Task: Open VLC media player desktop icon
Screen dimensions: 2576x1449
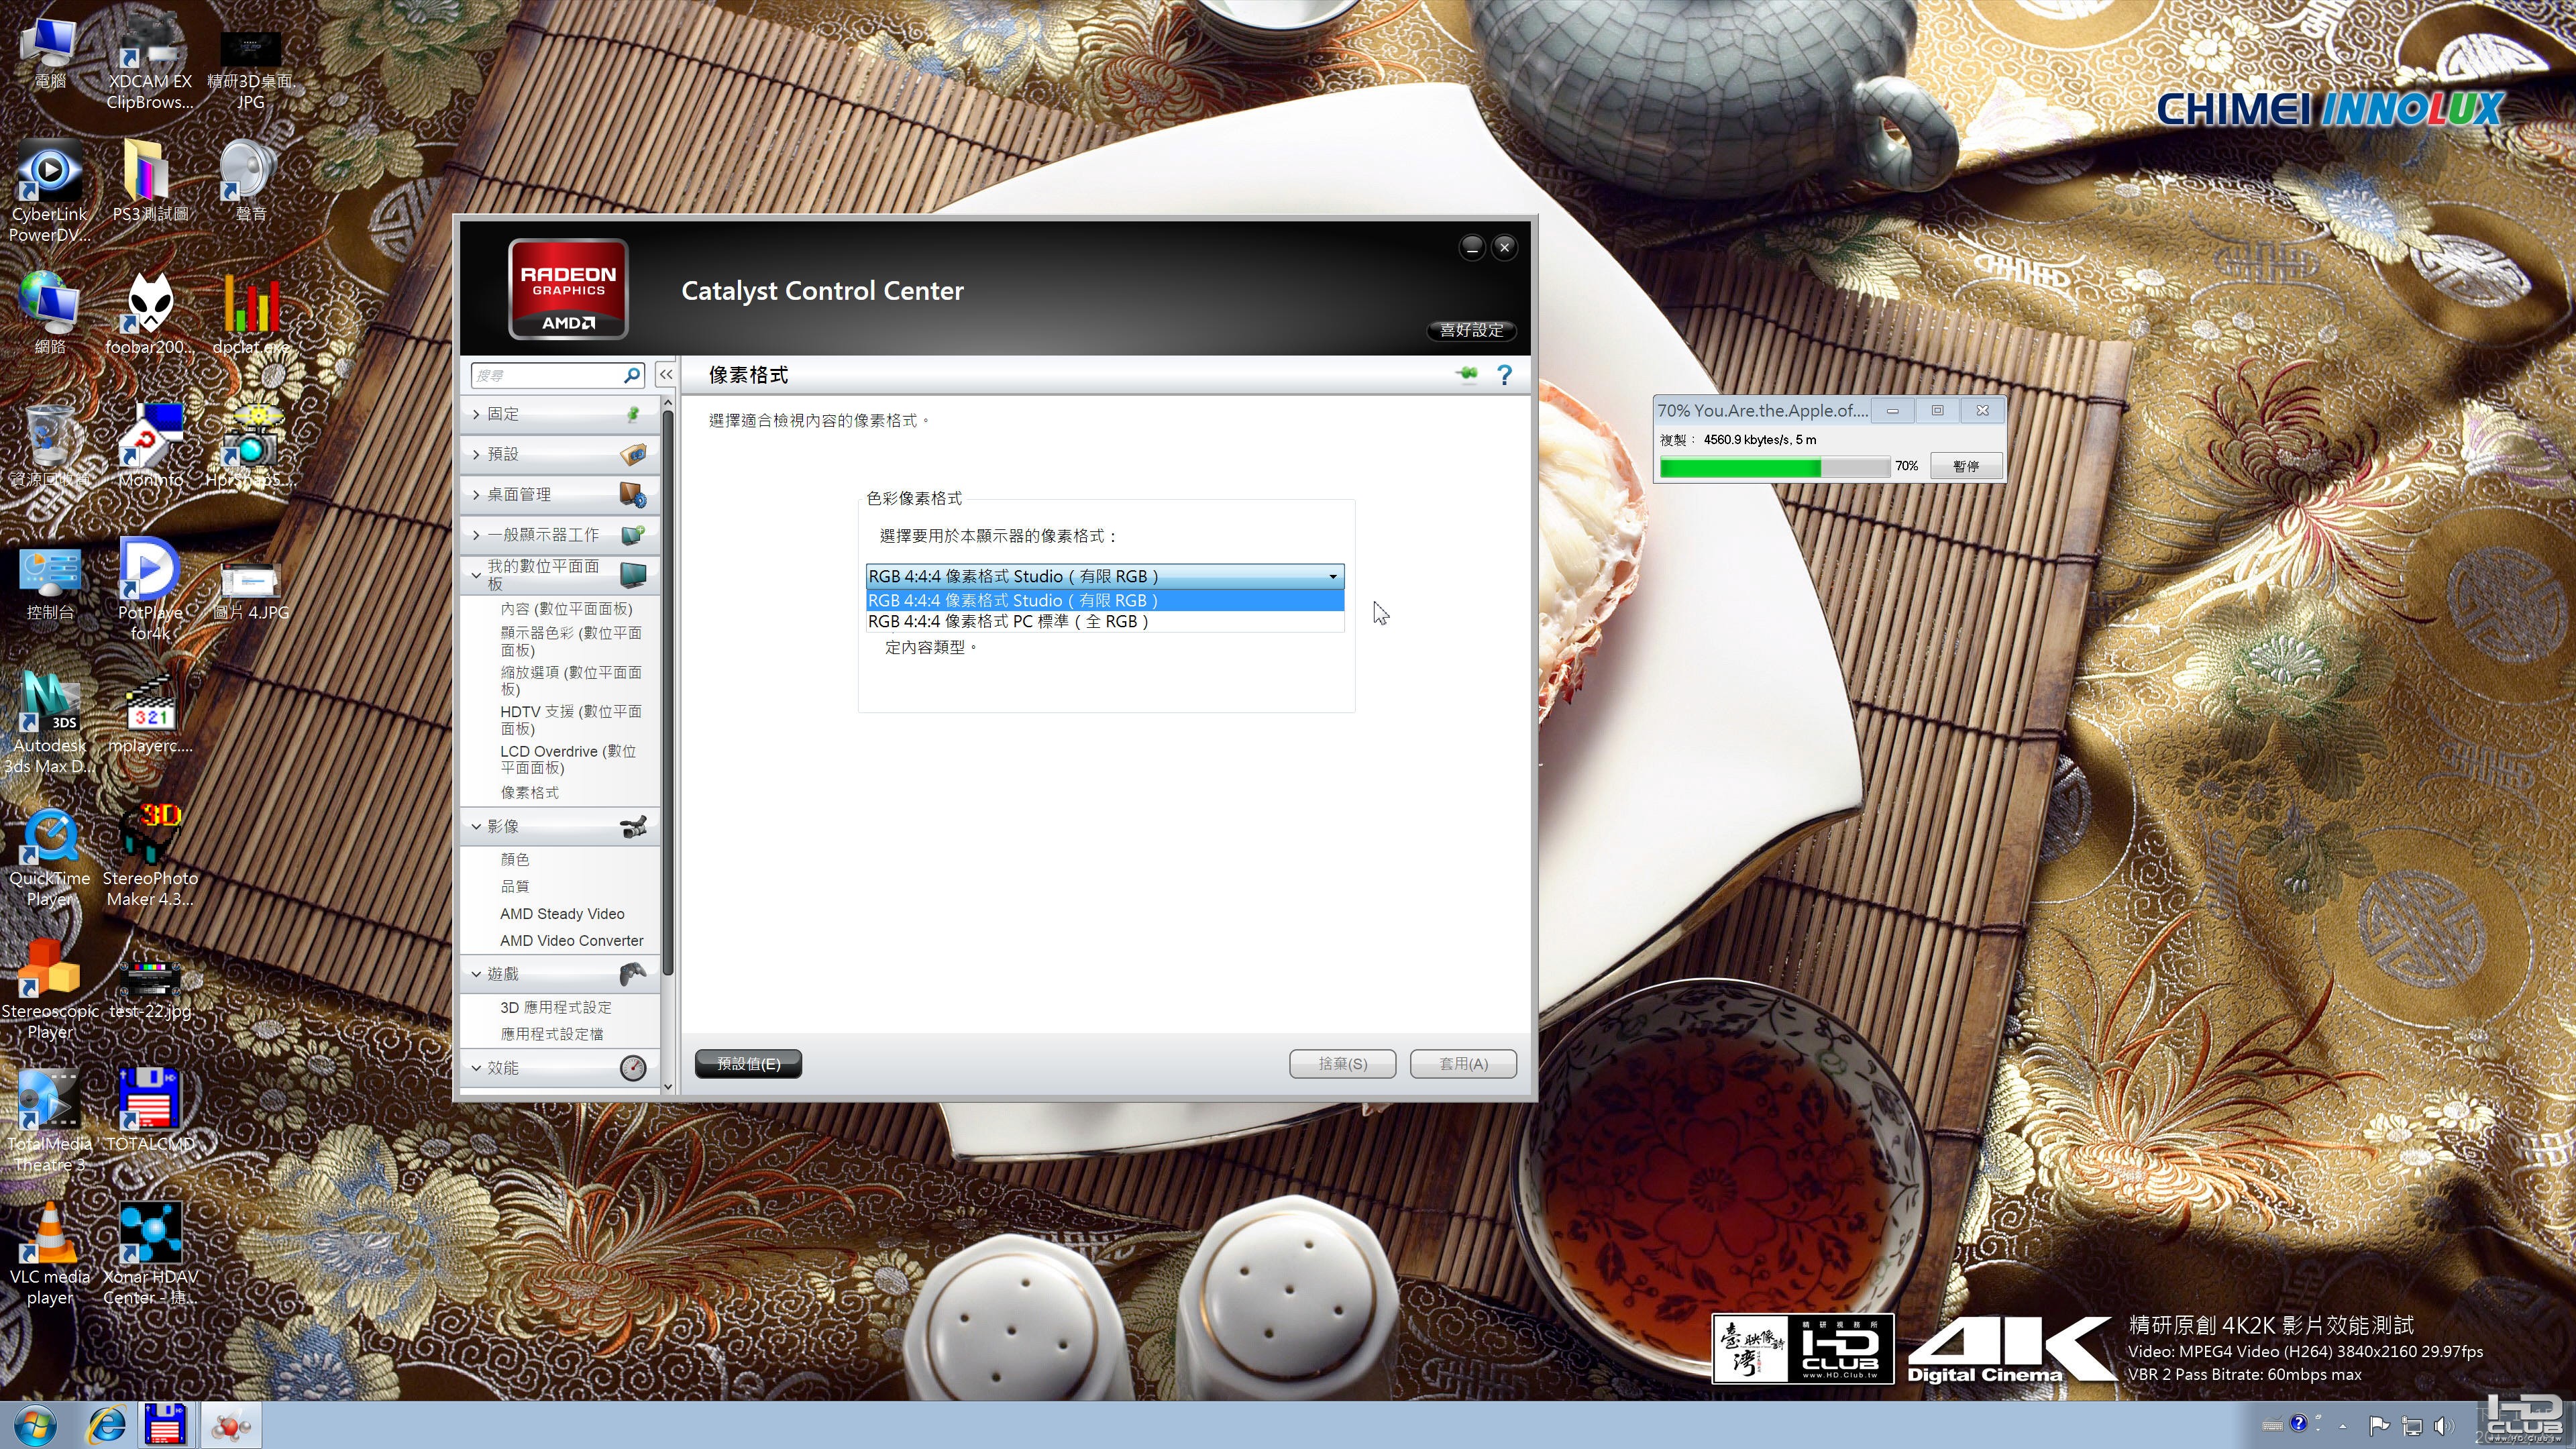Action: click(50, 1254)
